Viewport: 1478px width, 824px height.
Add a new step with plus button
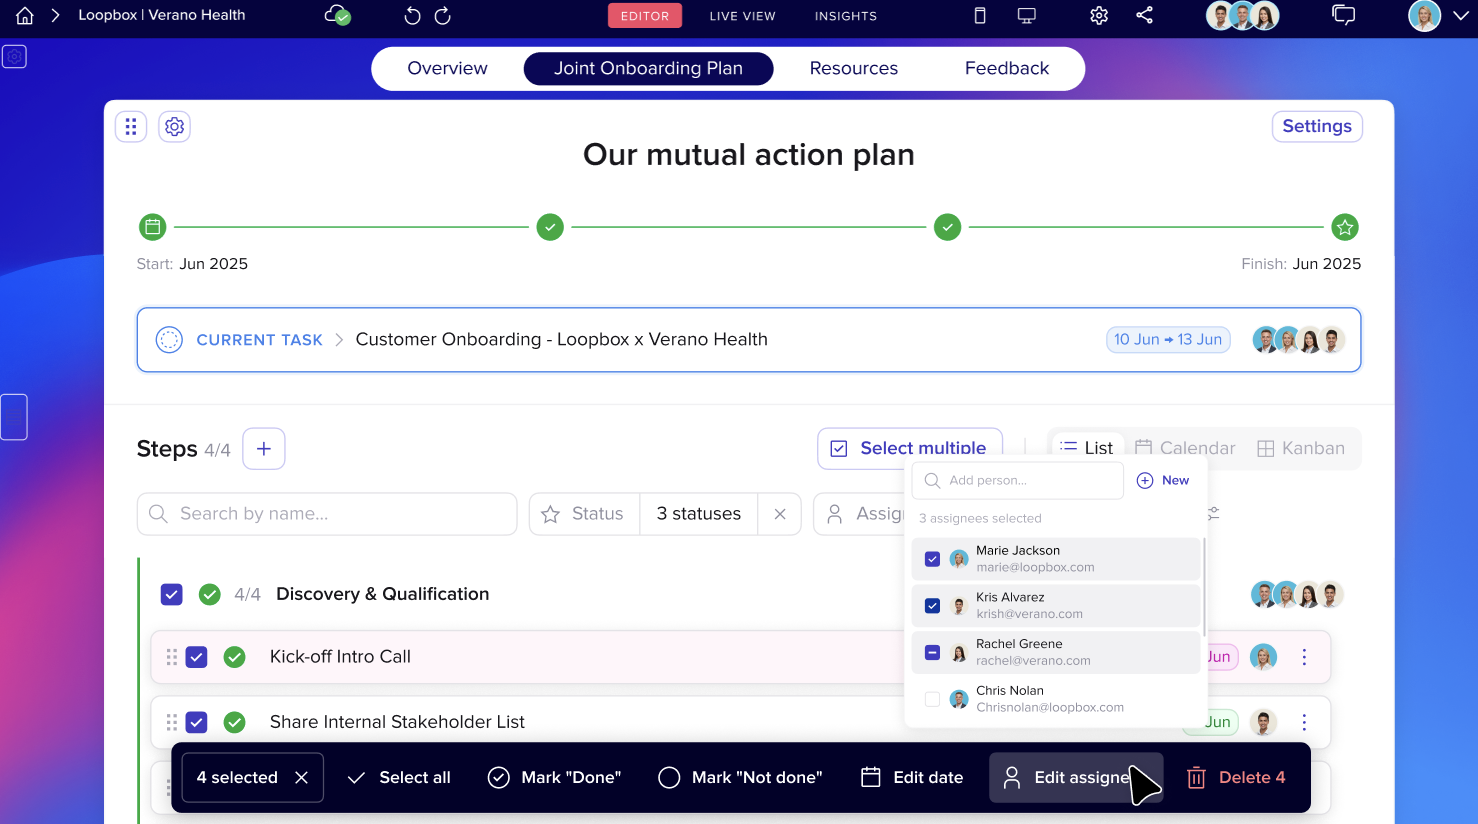(x=264, y=449)
